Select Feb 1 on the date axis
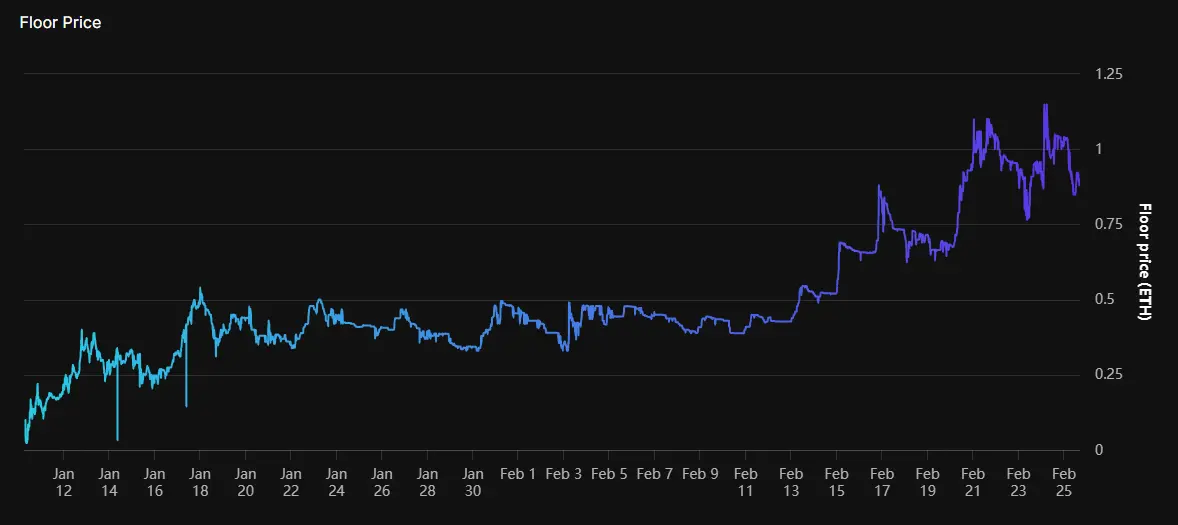 (x=518, y=474)
